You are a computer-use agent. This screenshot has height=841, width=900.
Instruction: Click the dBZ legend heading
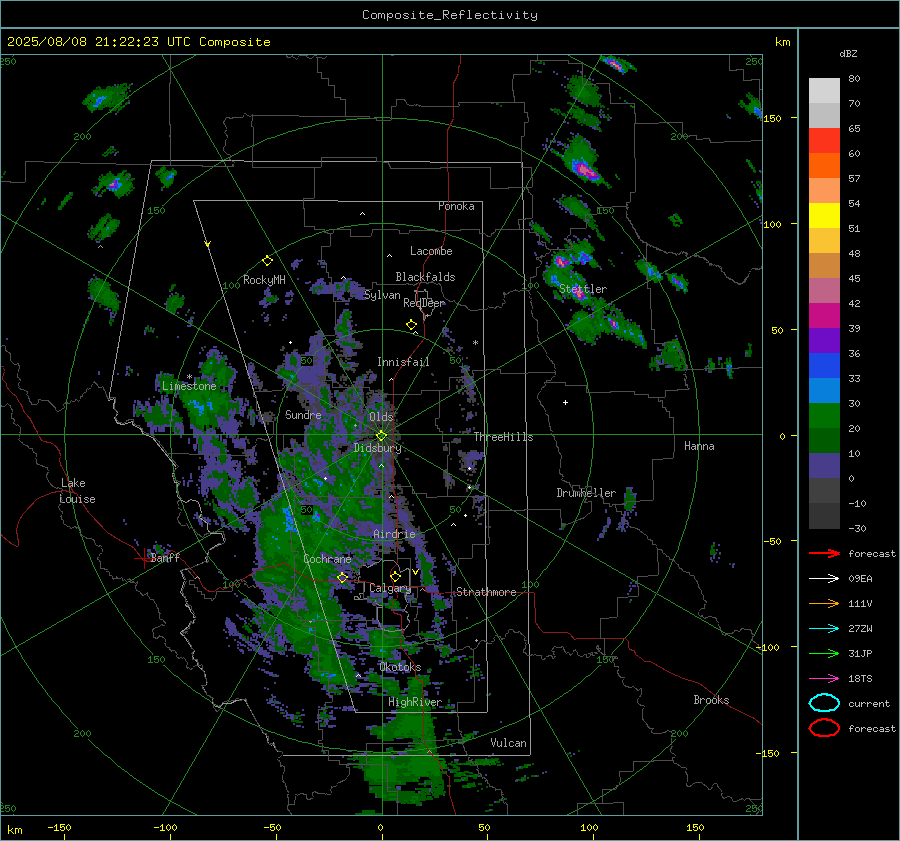(x=848, y=53)
